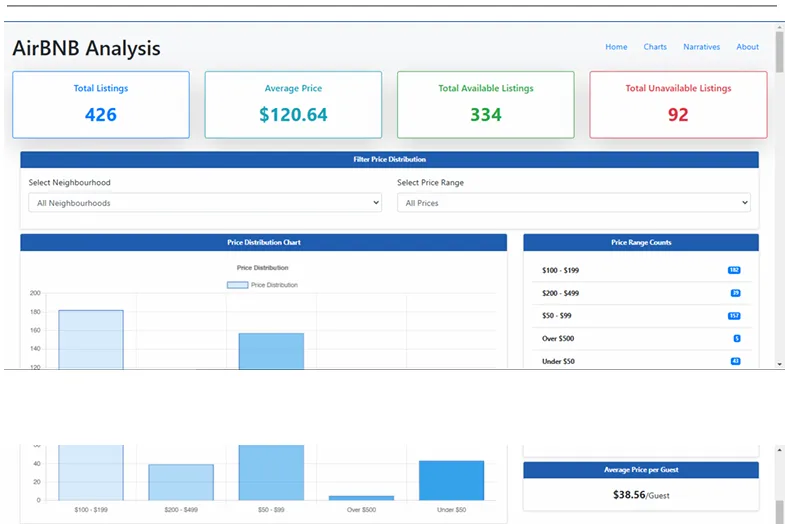The height and width of the screenshot is (524, 785).
Task: Open the About page link
Action: point(747,47)
